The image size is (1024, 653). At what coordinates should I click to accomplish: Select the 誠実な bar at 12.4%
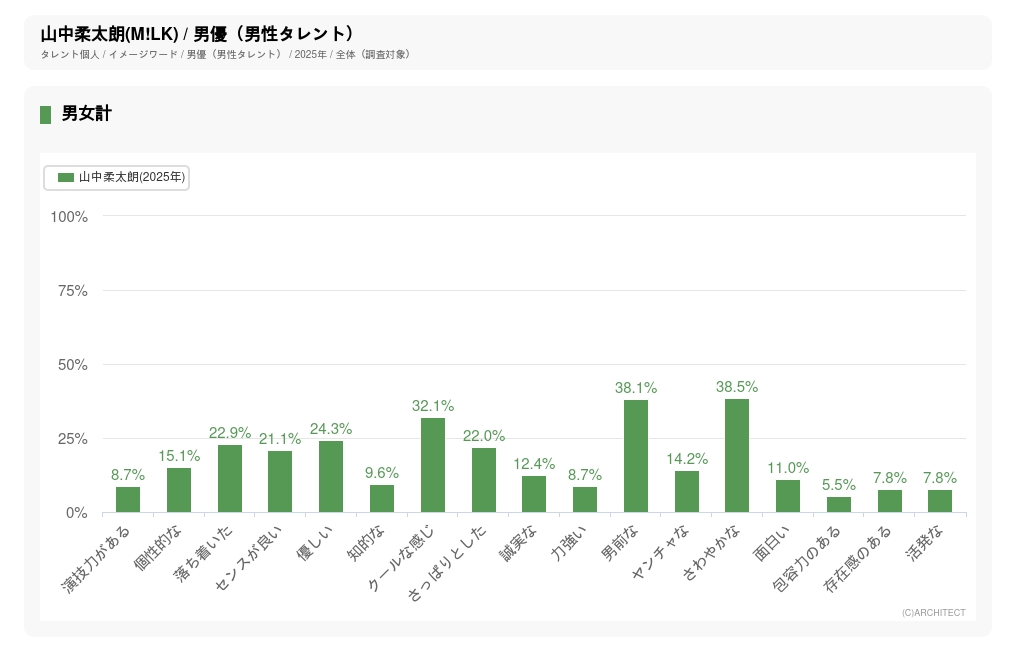coord(534,494)
